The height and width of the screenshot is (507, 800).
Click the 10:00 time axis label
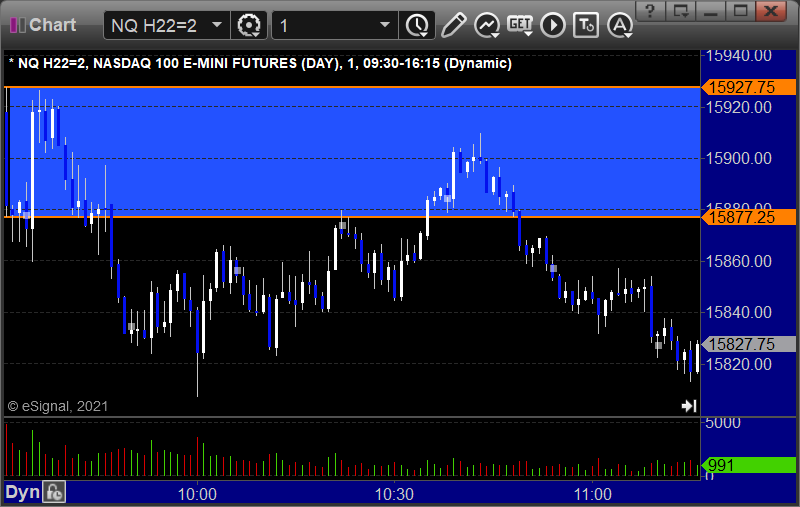[x=197, y=494]
